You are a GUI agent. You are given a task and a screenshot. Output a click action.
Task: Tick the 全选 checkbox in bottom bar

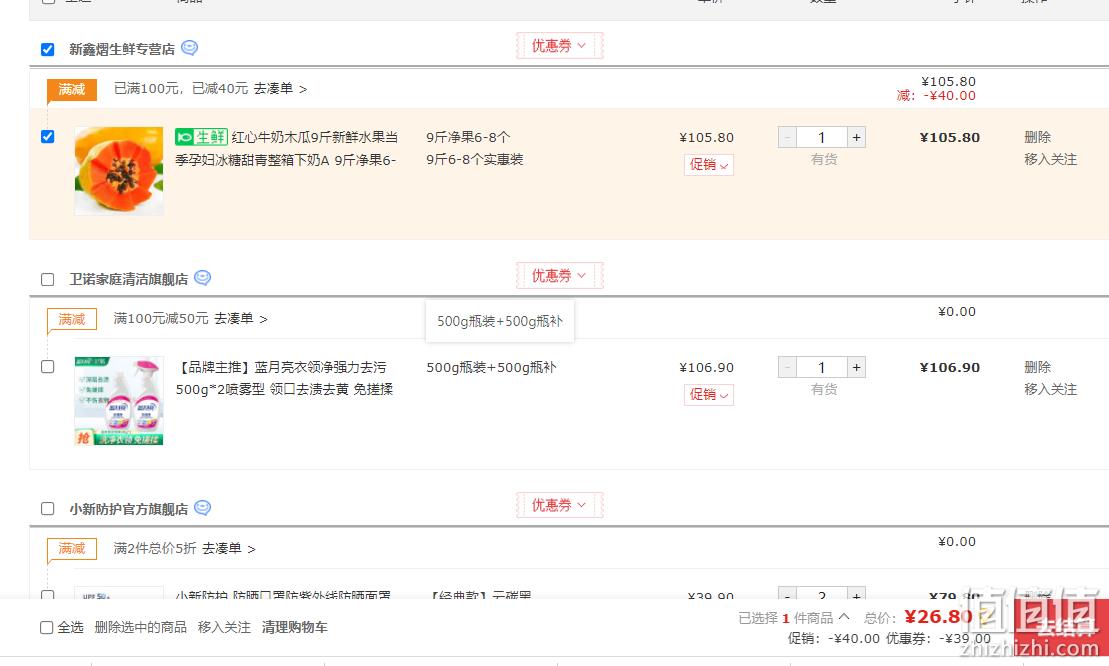coord(47,628)
